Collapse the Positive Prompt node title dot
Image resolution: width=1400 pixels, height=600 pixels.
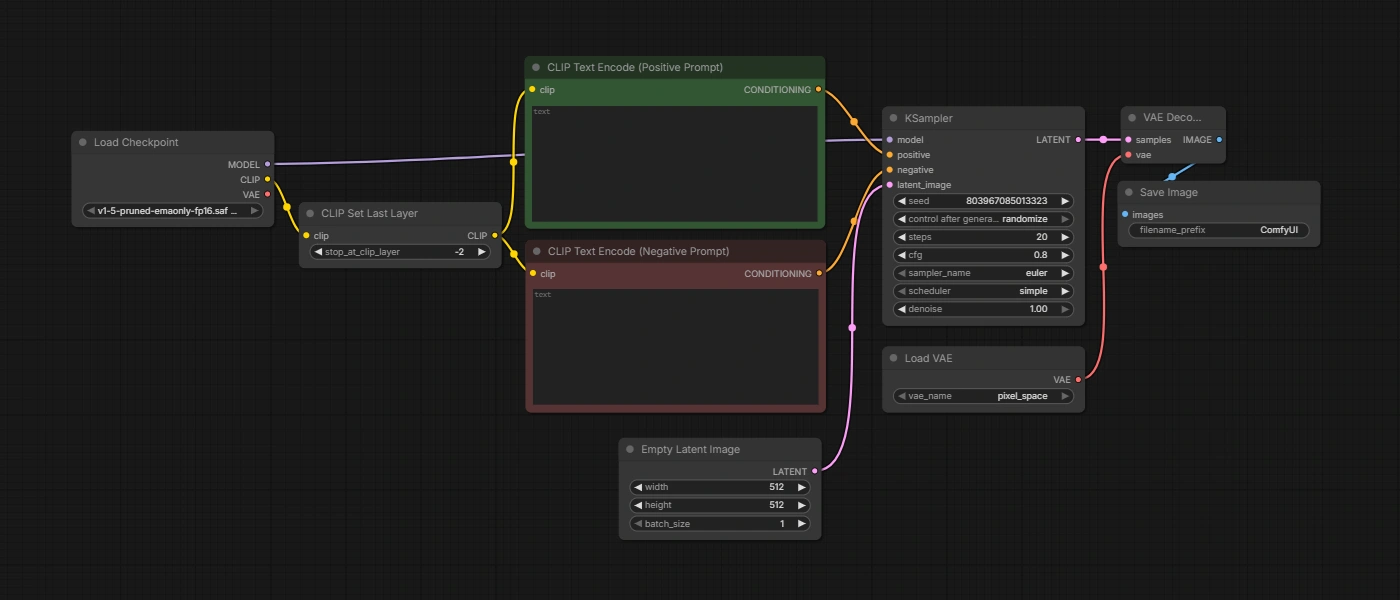tap(536, 67)
